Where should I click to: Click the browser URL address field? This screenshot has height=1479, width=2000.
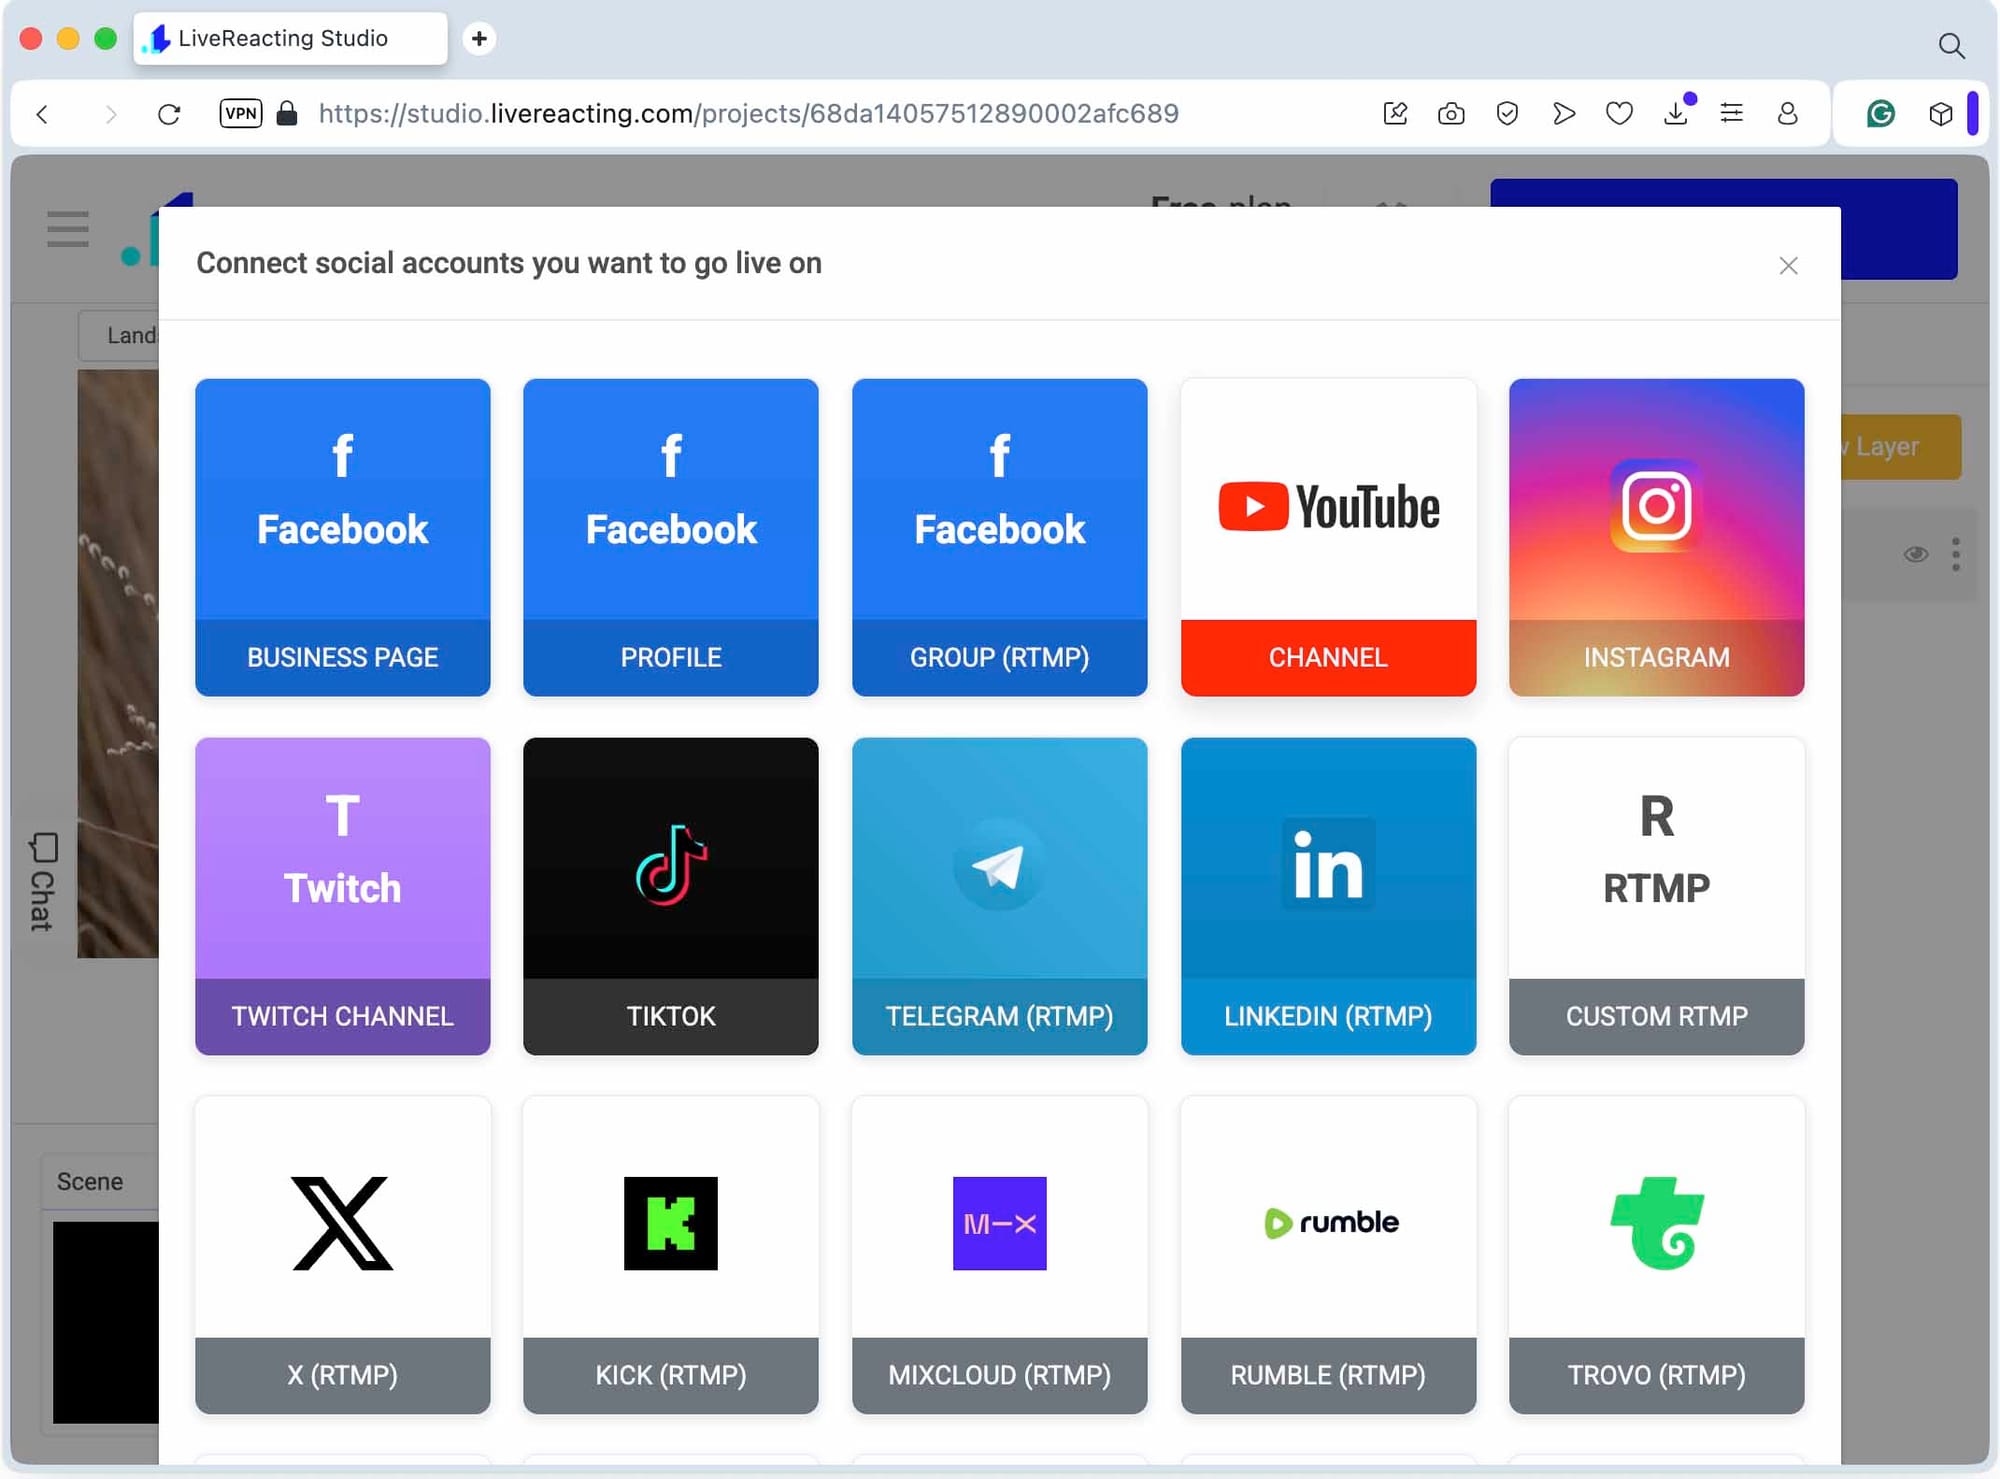[748, 114]
